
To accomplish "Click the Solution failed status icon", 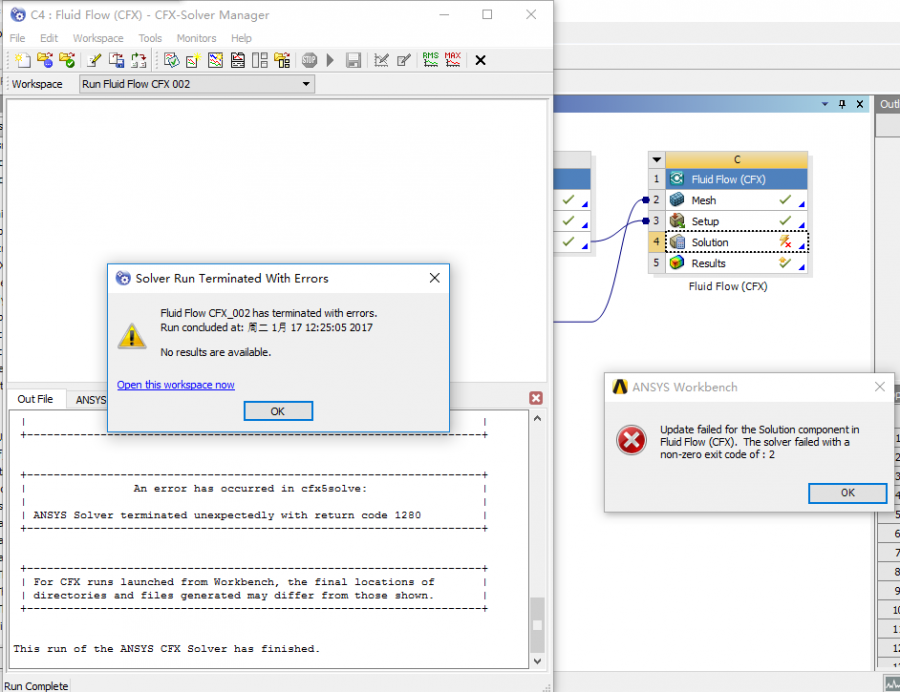I will click(785, 242).
